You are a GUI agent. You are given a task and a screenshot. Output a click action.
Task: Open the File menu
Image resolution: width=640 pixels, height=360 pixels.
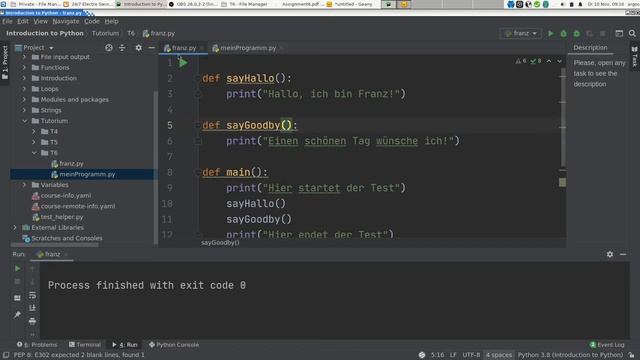click(7, 21)
